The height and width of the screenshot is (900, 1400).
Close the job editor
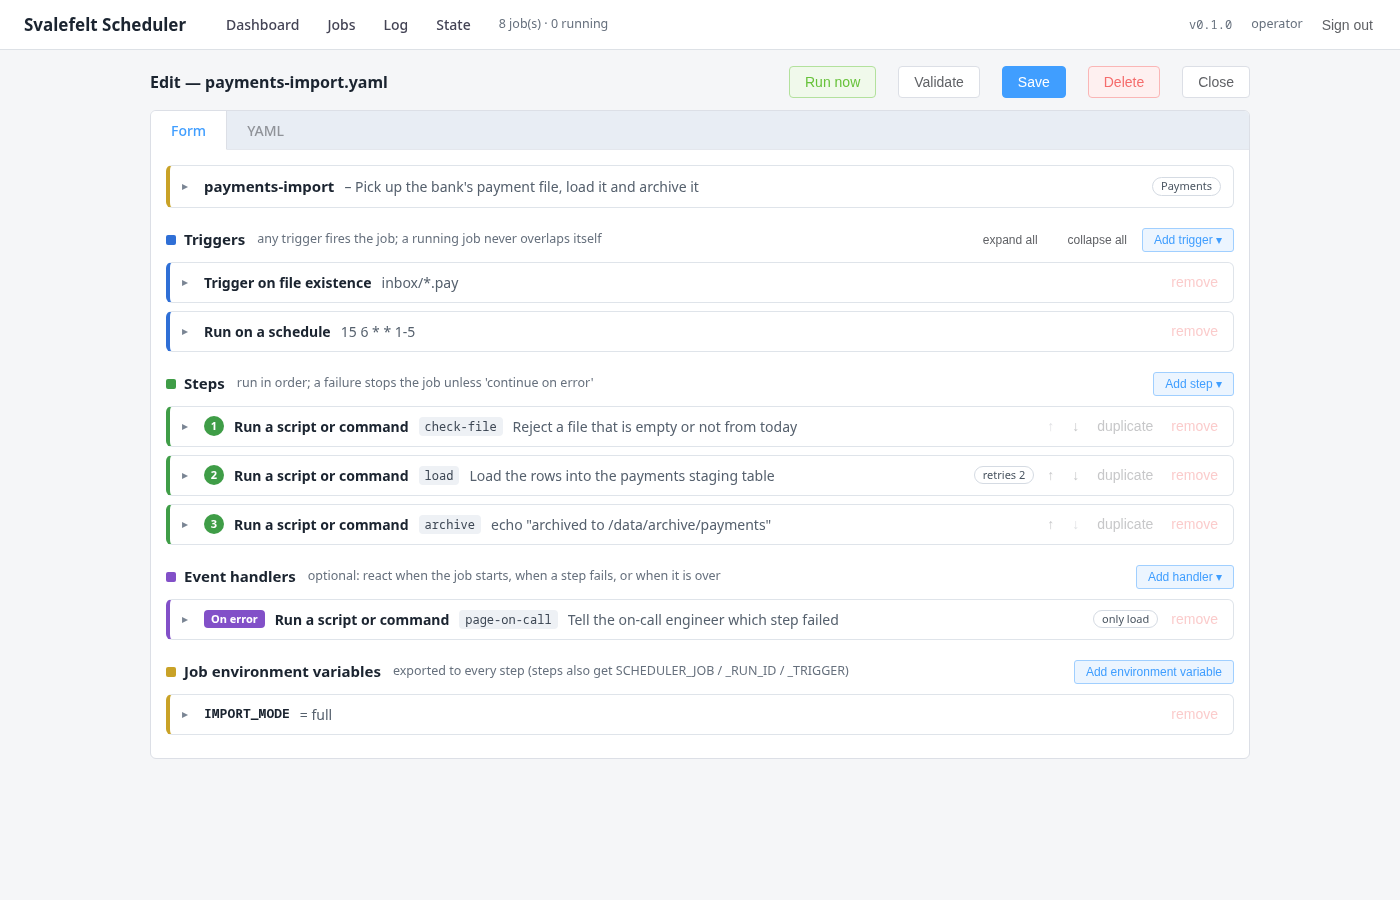[1216, 82]
